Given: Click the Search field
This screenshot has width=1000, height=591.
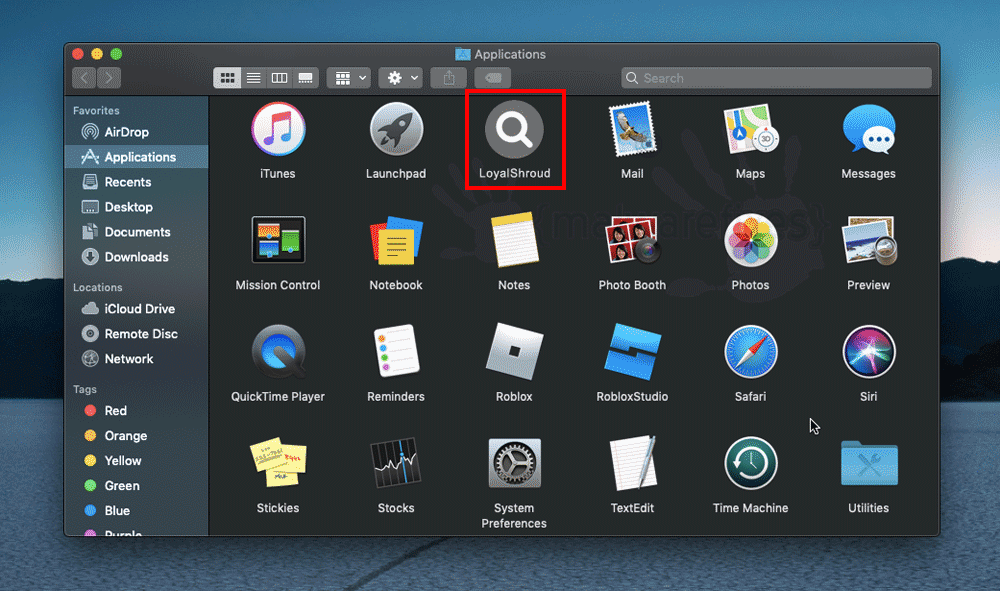Looking at the screenshot, I should [x=776, y=78].
